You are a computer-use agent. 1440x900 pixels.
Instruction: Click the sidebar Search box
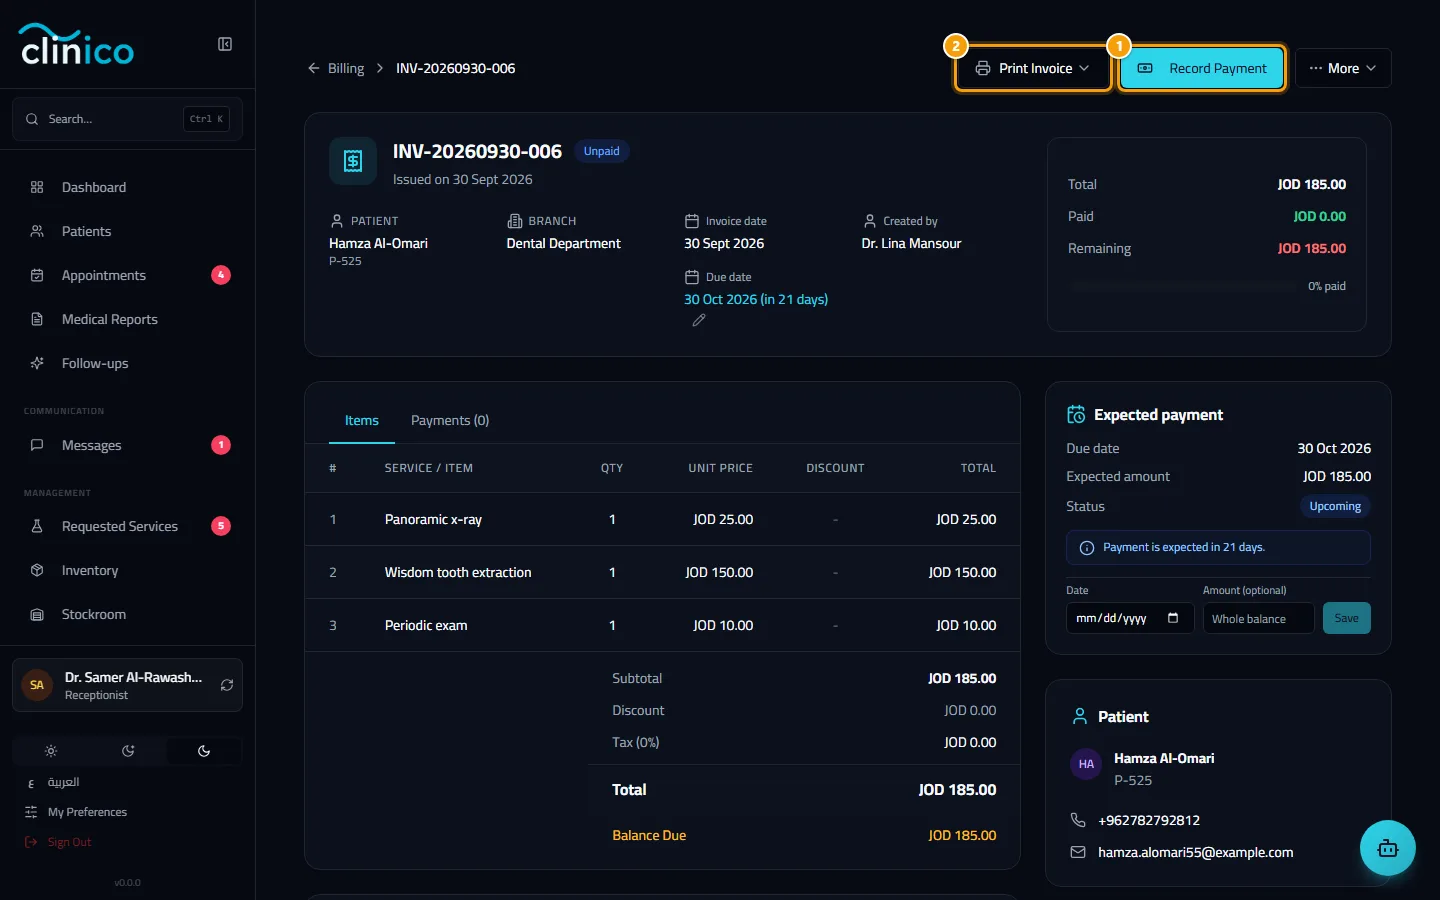127,119
